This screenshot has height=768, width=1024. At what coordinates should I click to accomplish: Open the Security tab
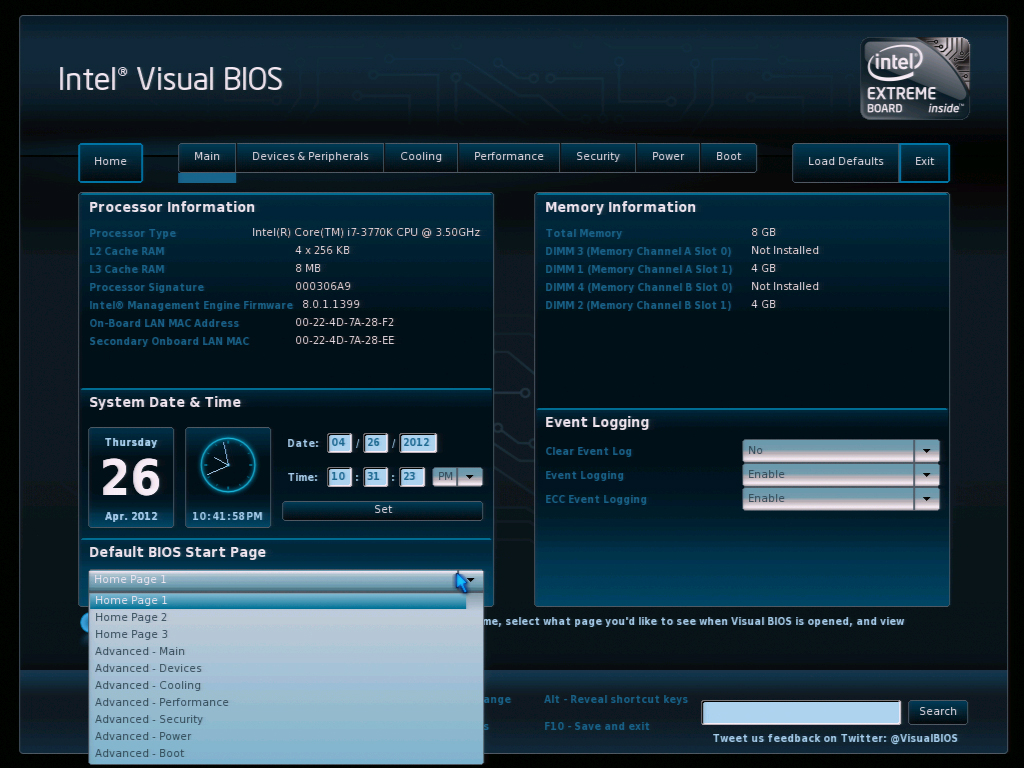[x=597, y=156]
